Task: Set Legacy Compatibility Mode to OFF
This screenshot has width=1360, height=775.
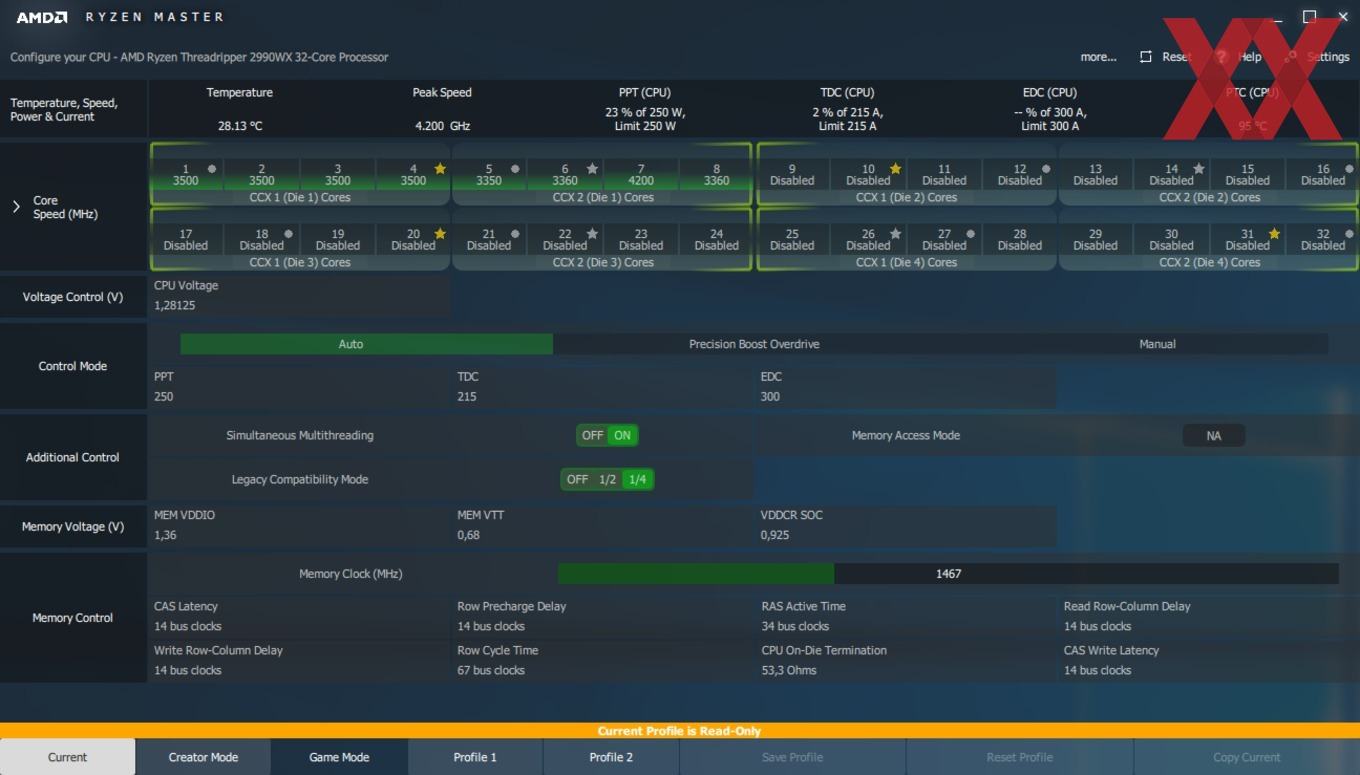Action: (x=577, y=479)
